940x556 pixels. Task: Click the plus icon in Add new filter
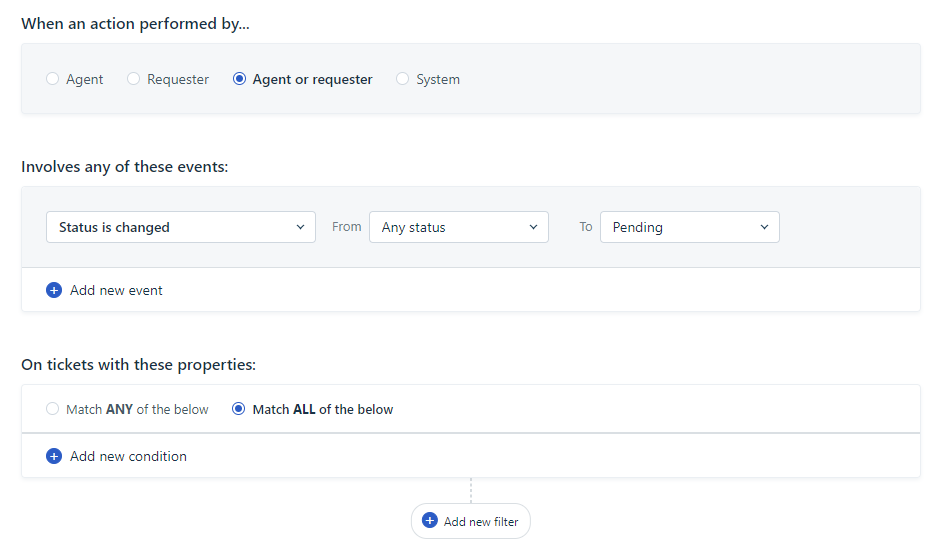pos(430,521)
